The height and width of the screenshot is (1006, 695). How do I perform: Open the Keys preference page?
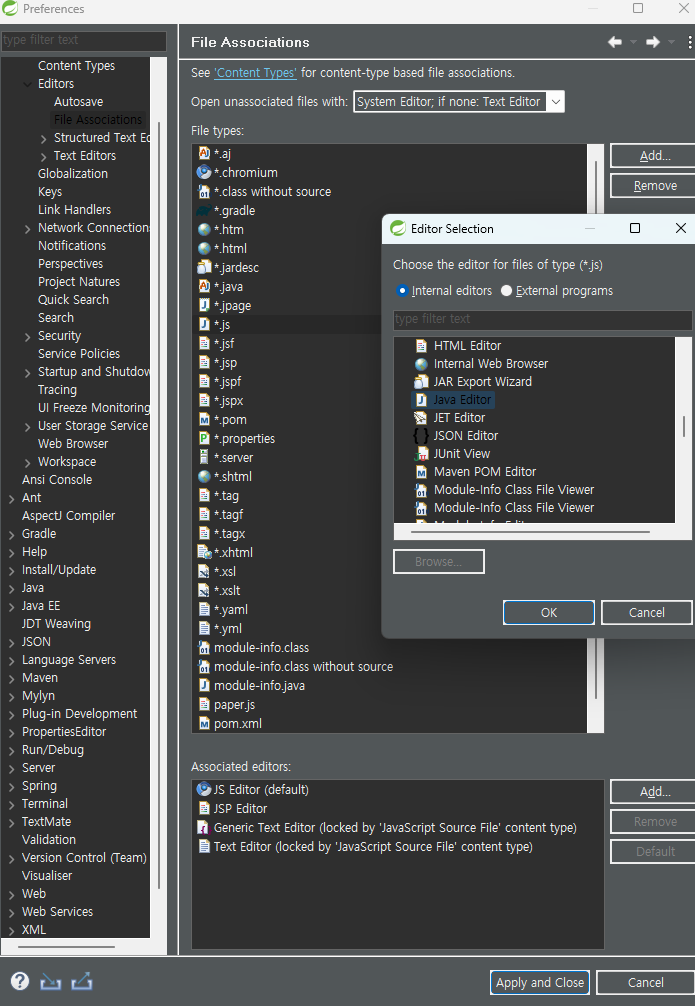pyautogui.click(x=50, y=191)
